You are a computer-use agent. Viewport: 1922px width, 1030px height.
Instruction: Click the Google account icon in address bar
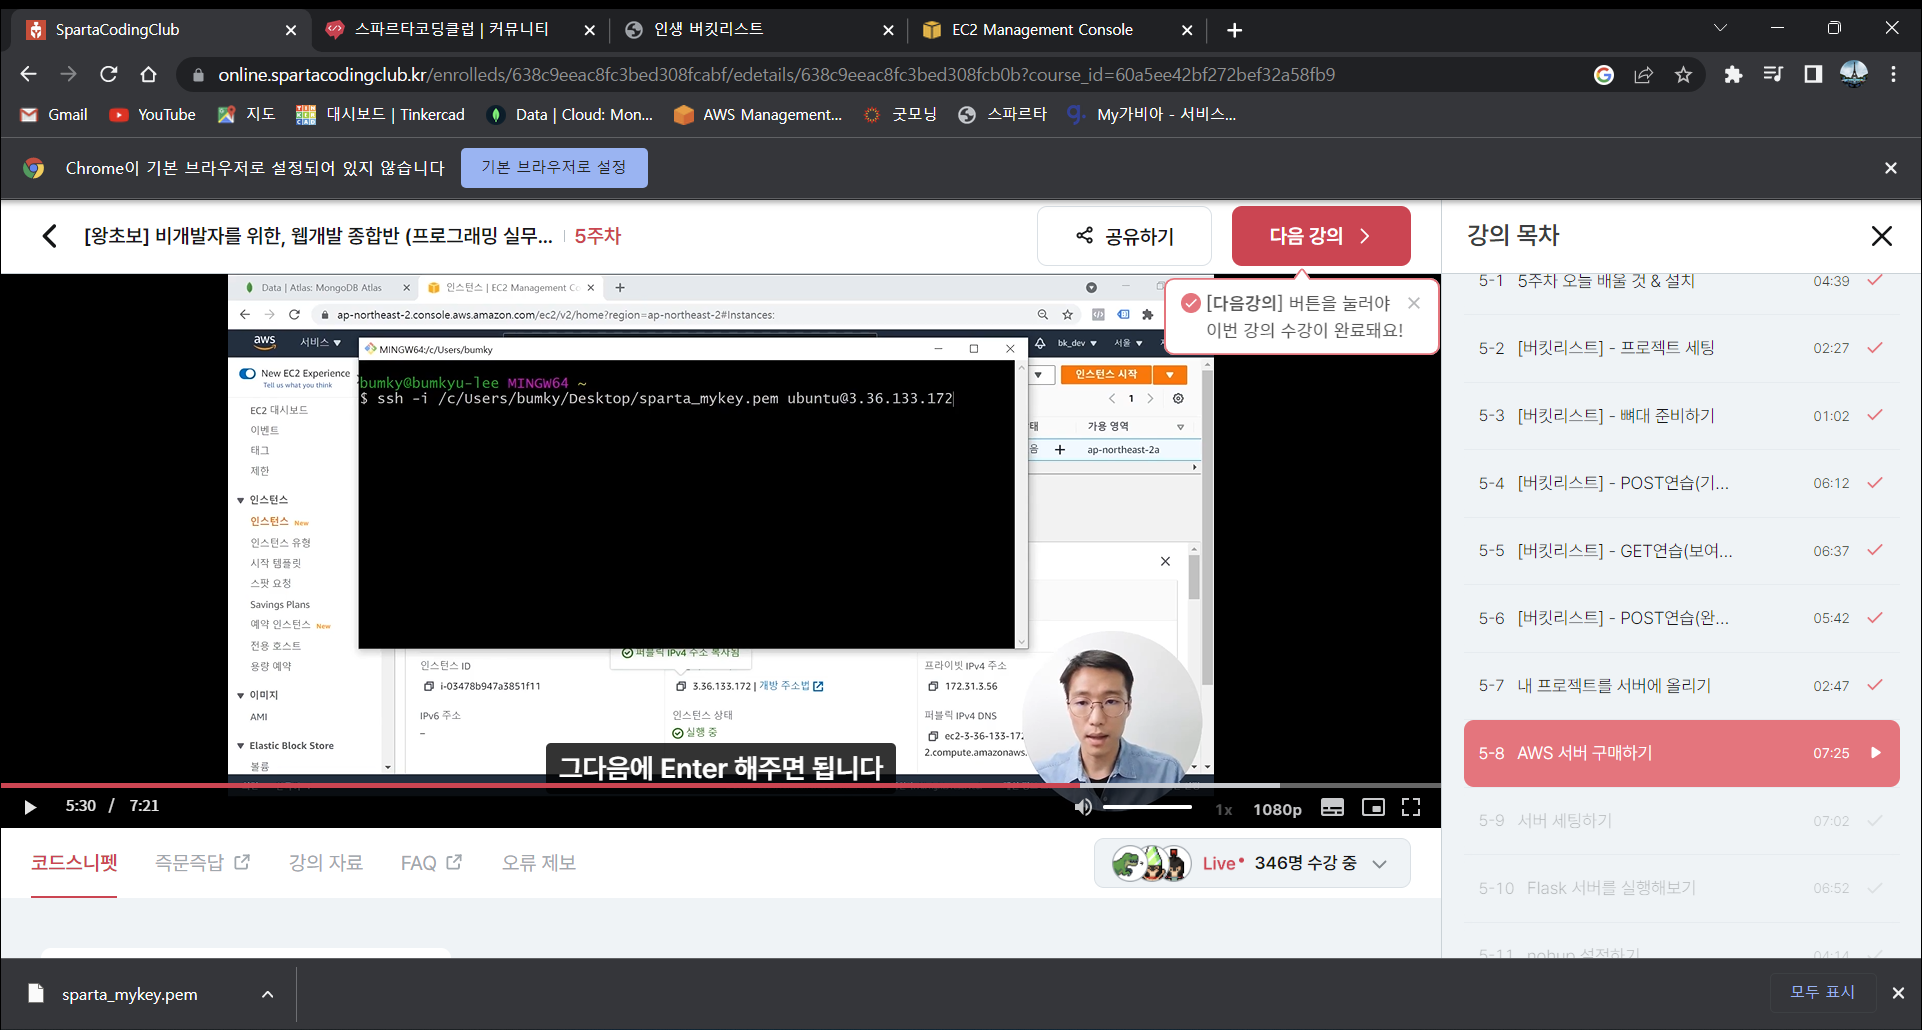(x=1604, y=74)
